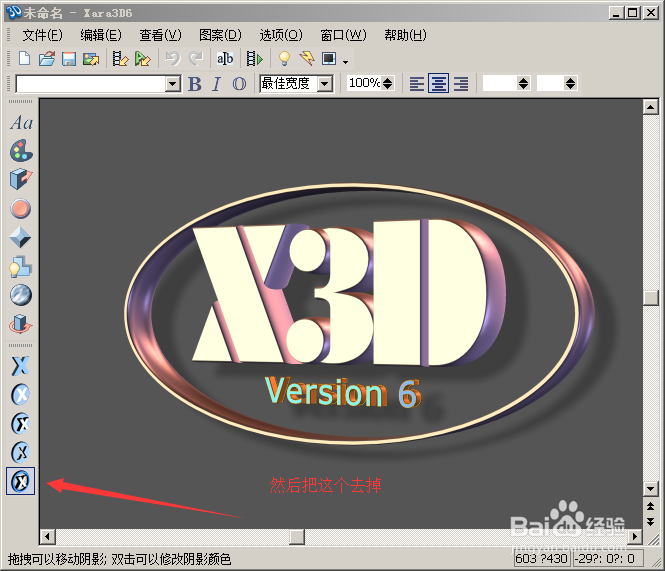The width and height of the screenshot is (665, 571).
Task: Click the display quality square icon
Action: tap(329, 59)
